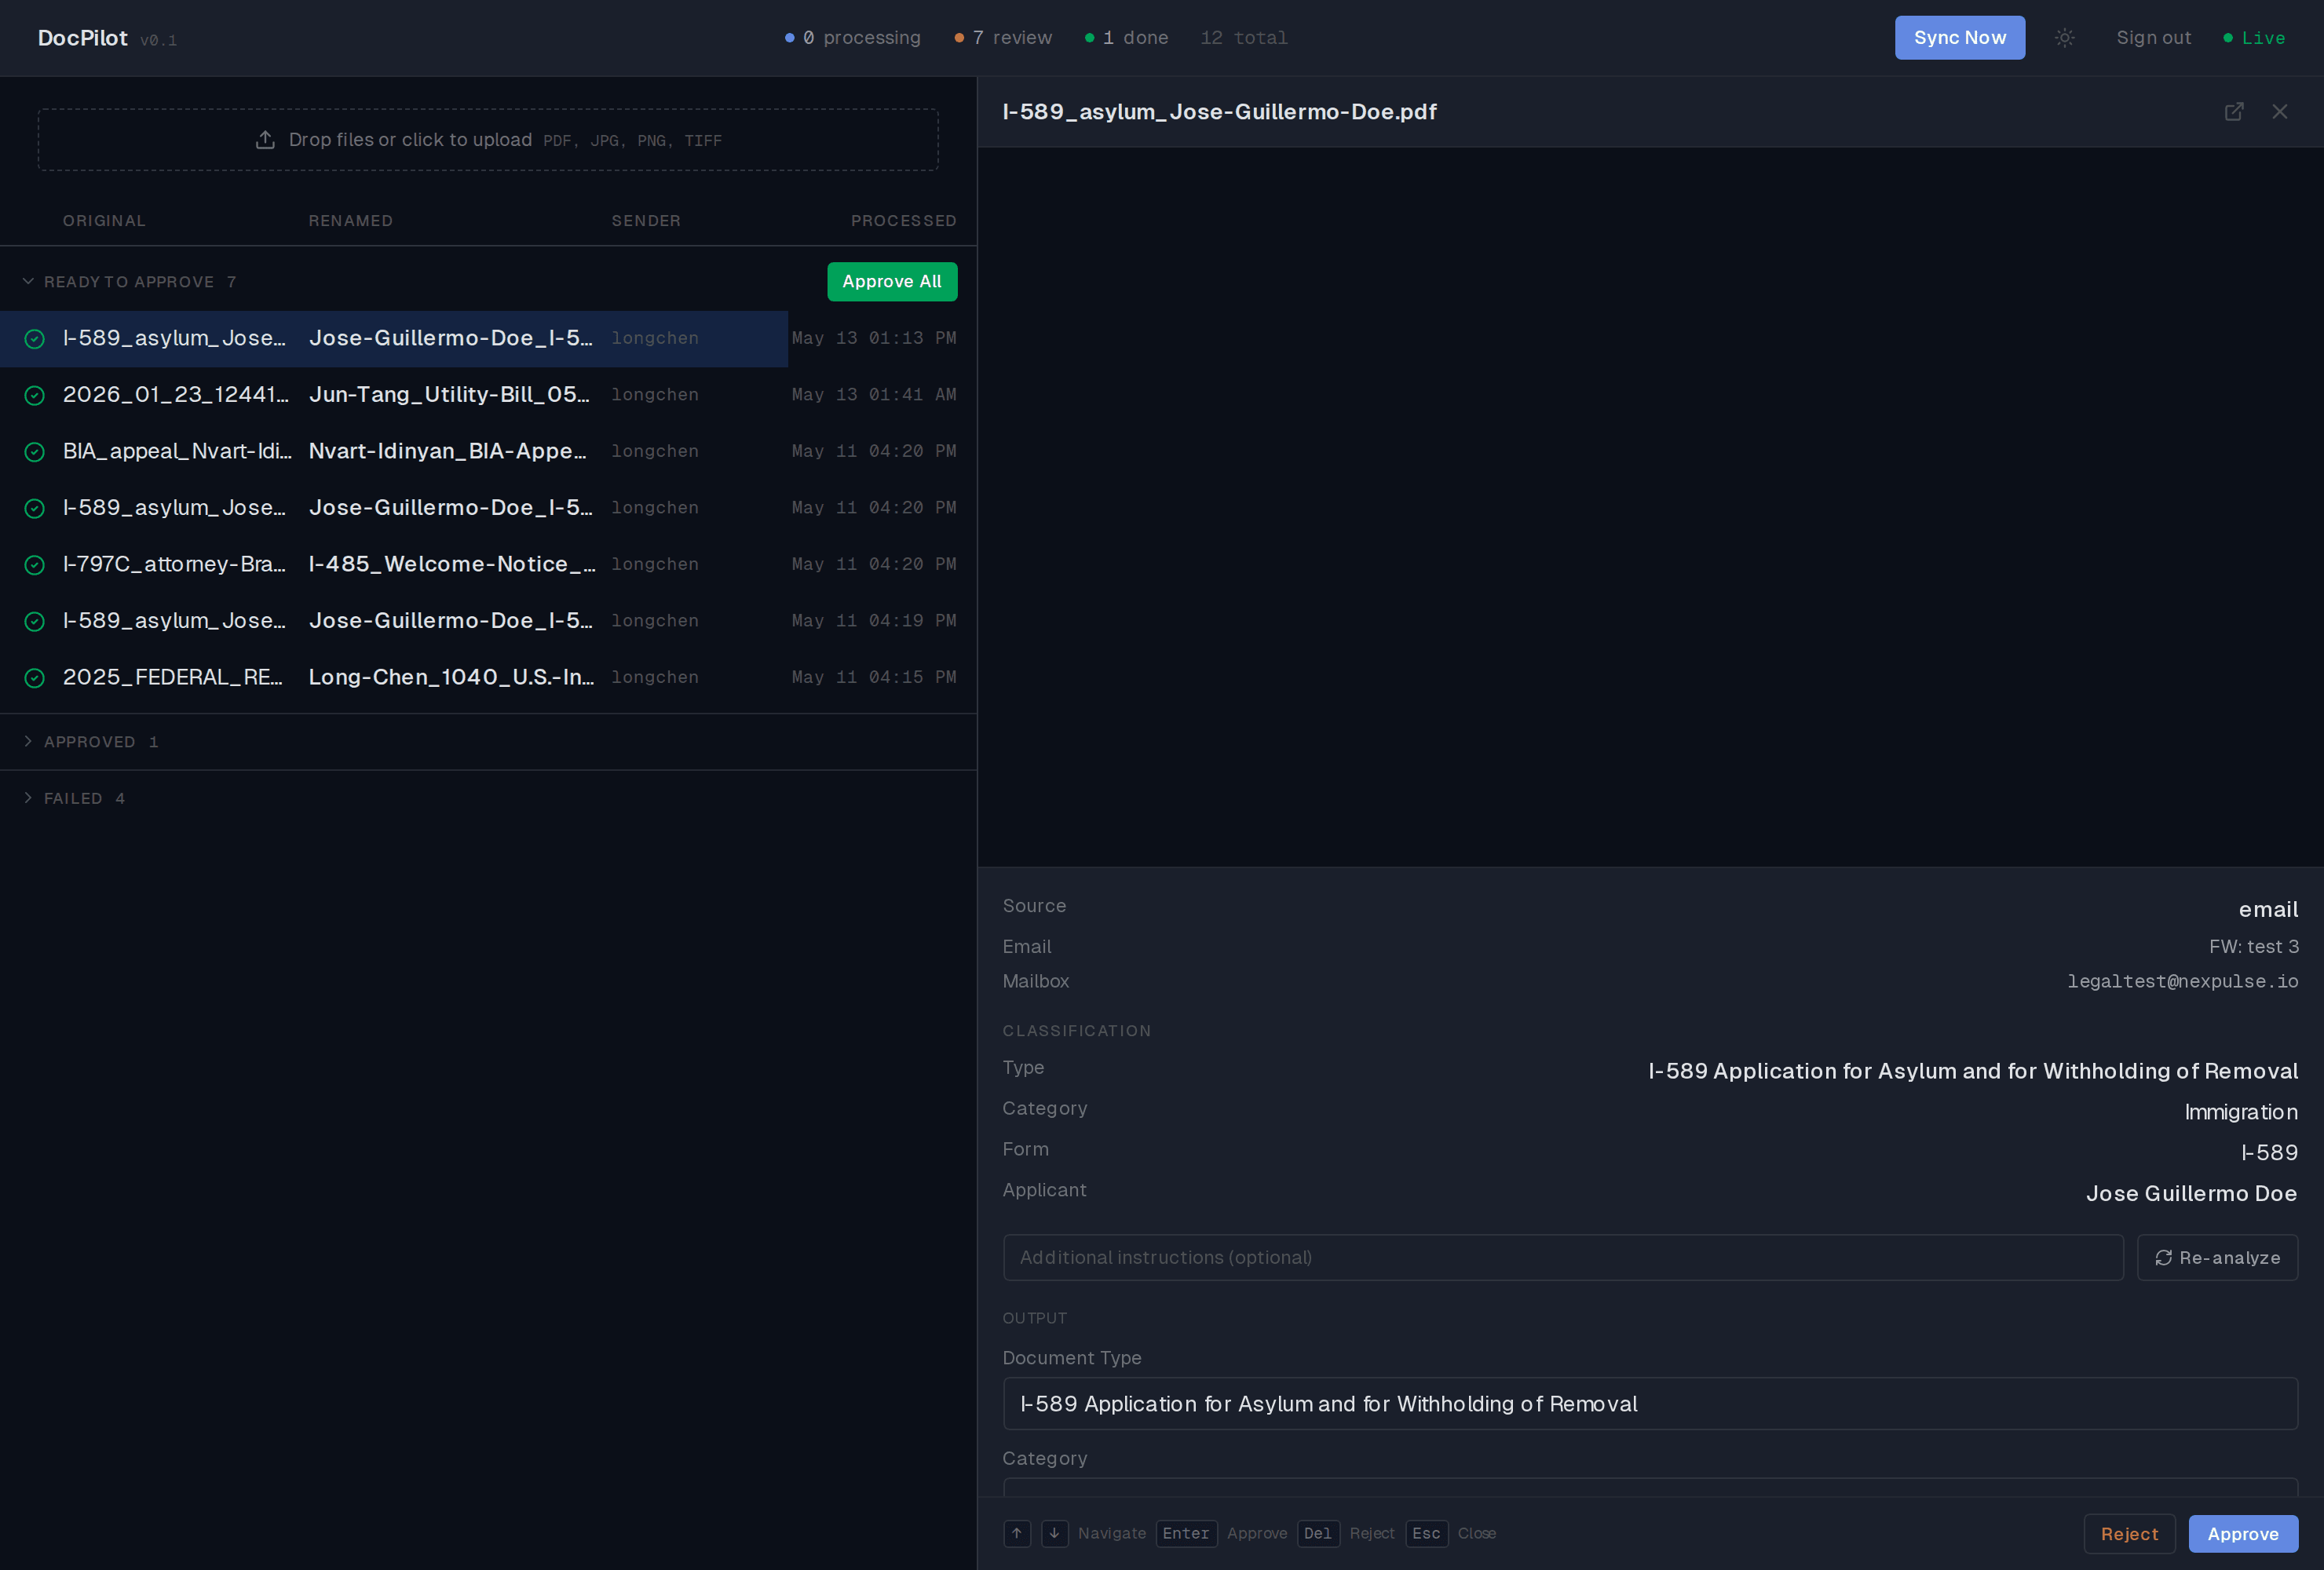This screenshot has height=1570, width=2324.
Task: Click status icon for Jun-Tang Utility-Bill row
Action: 34,395
